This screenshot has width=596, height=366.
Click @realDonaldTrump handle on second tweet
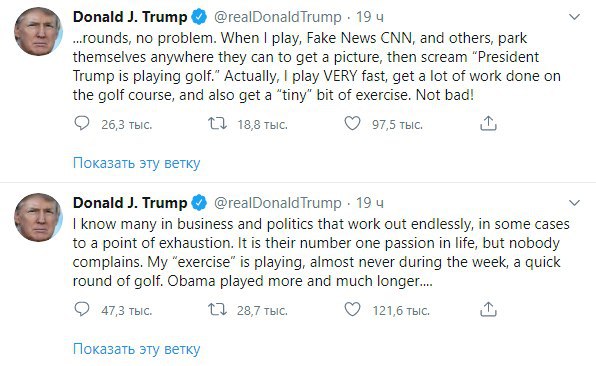tap(278, 203)
